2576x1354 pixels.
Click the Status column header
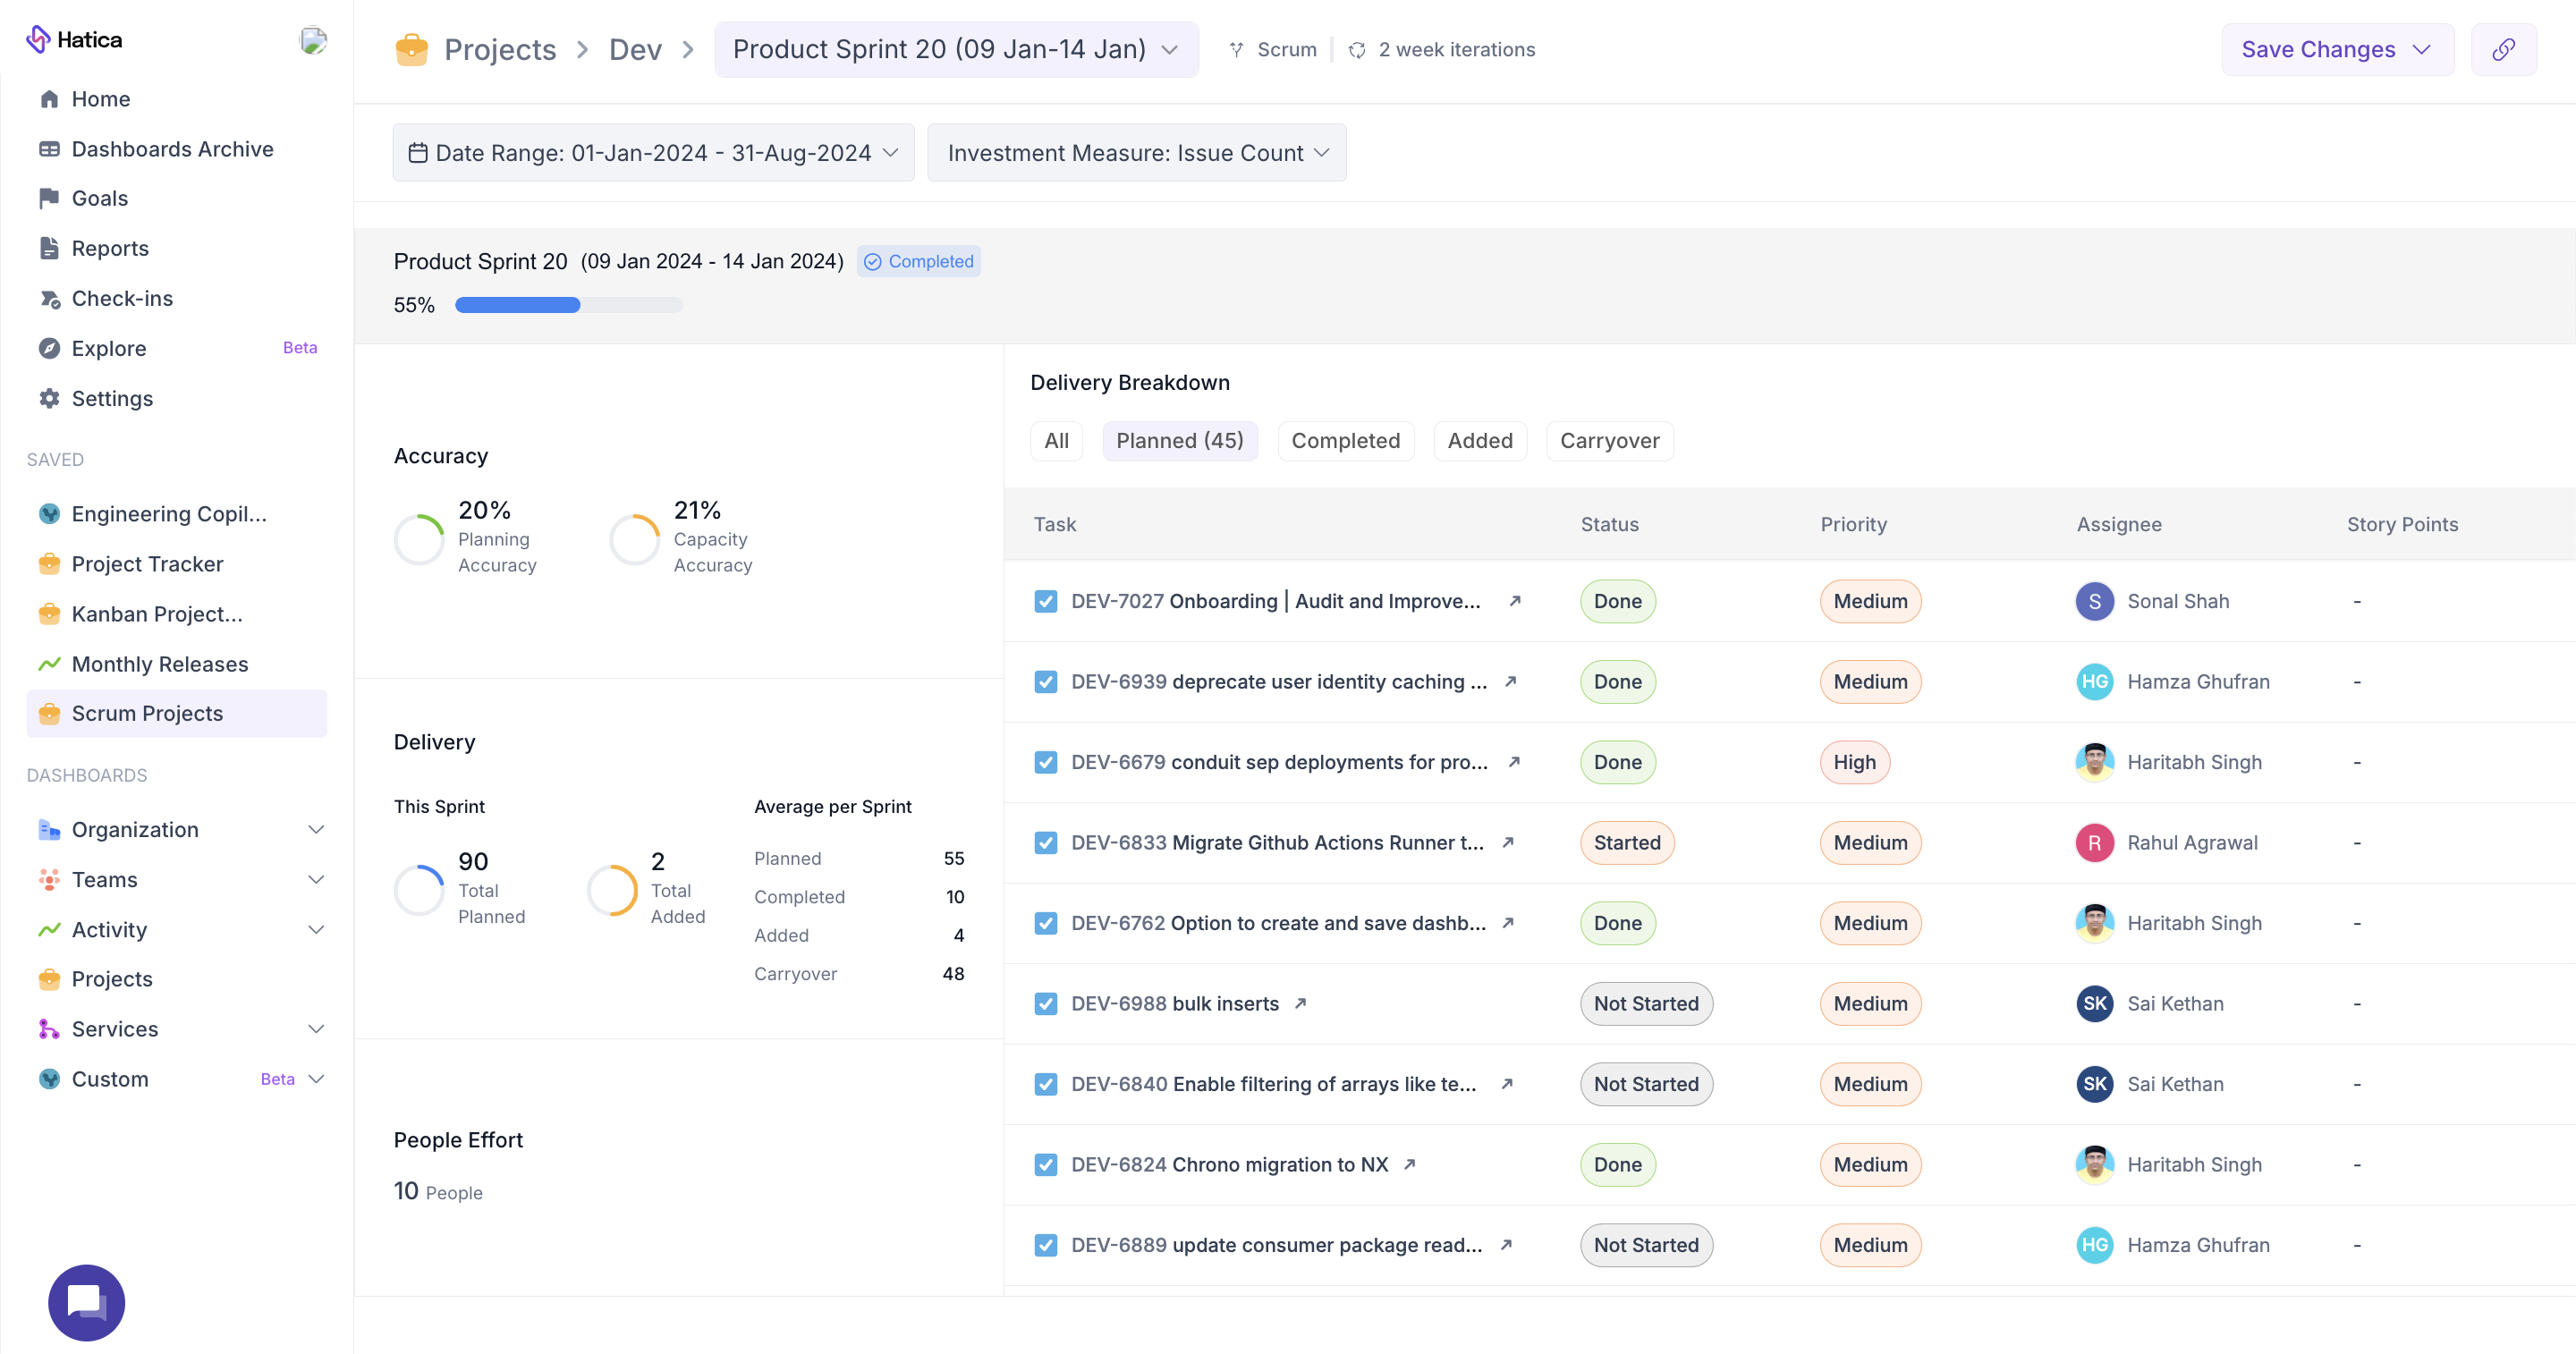pos(1609,524)
